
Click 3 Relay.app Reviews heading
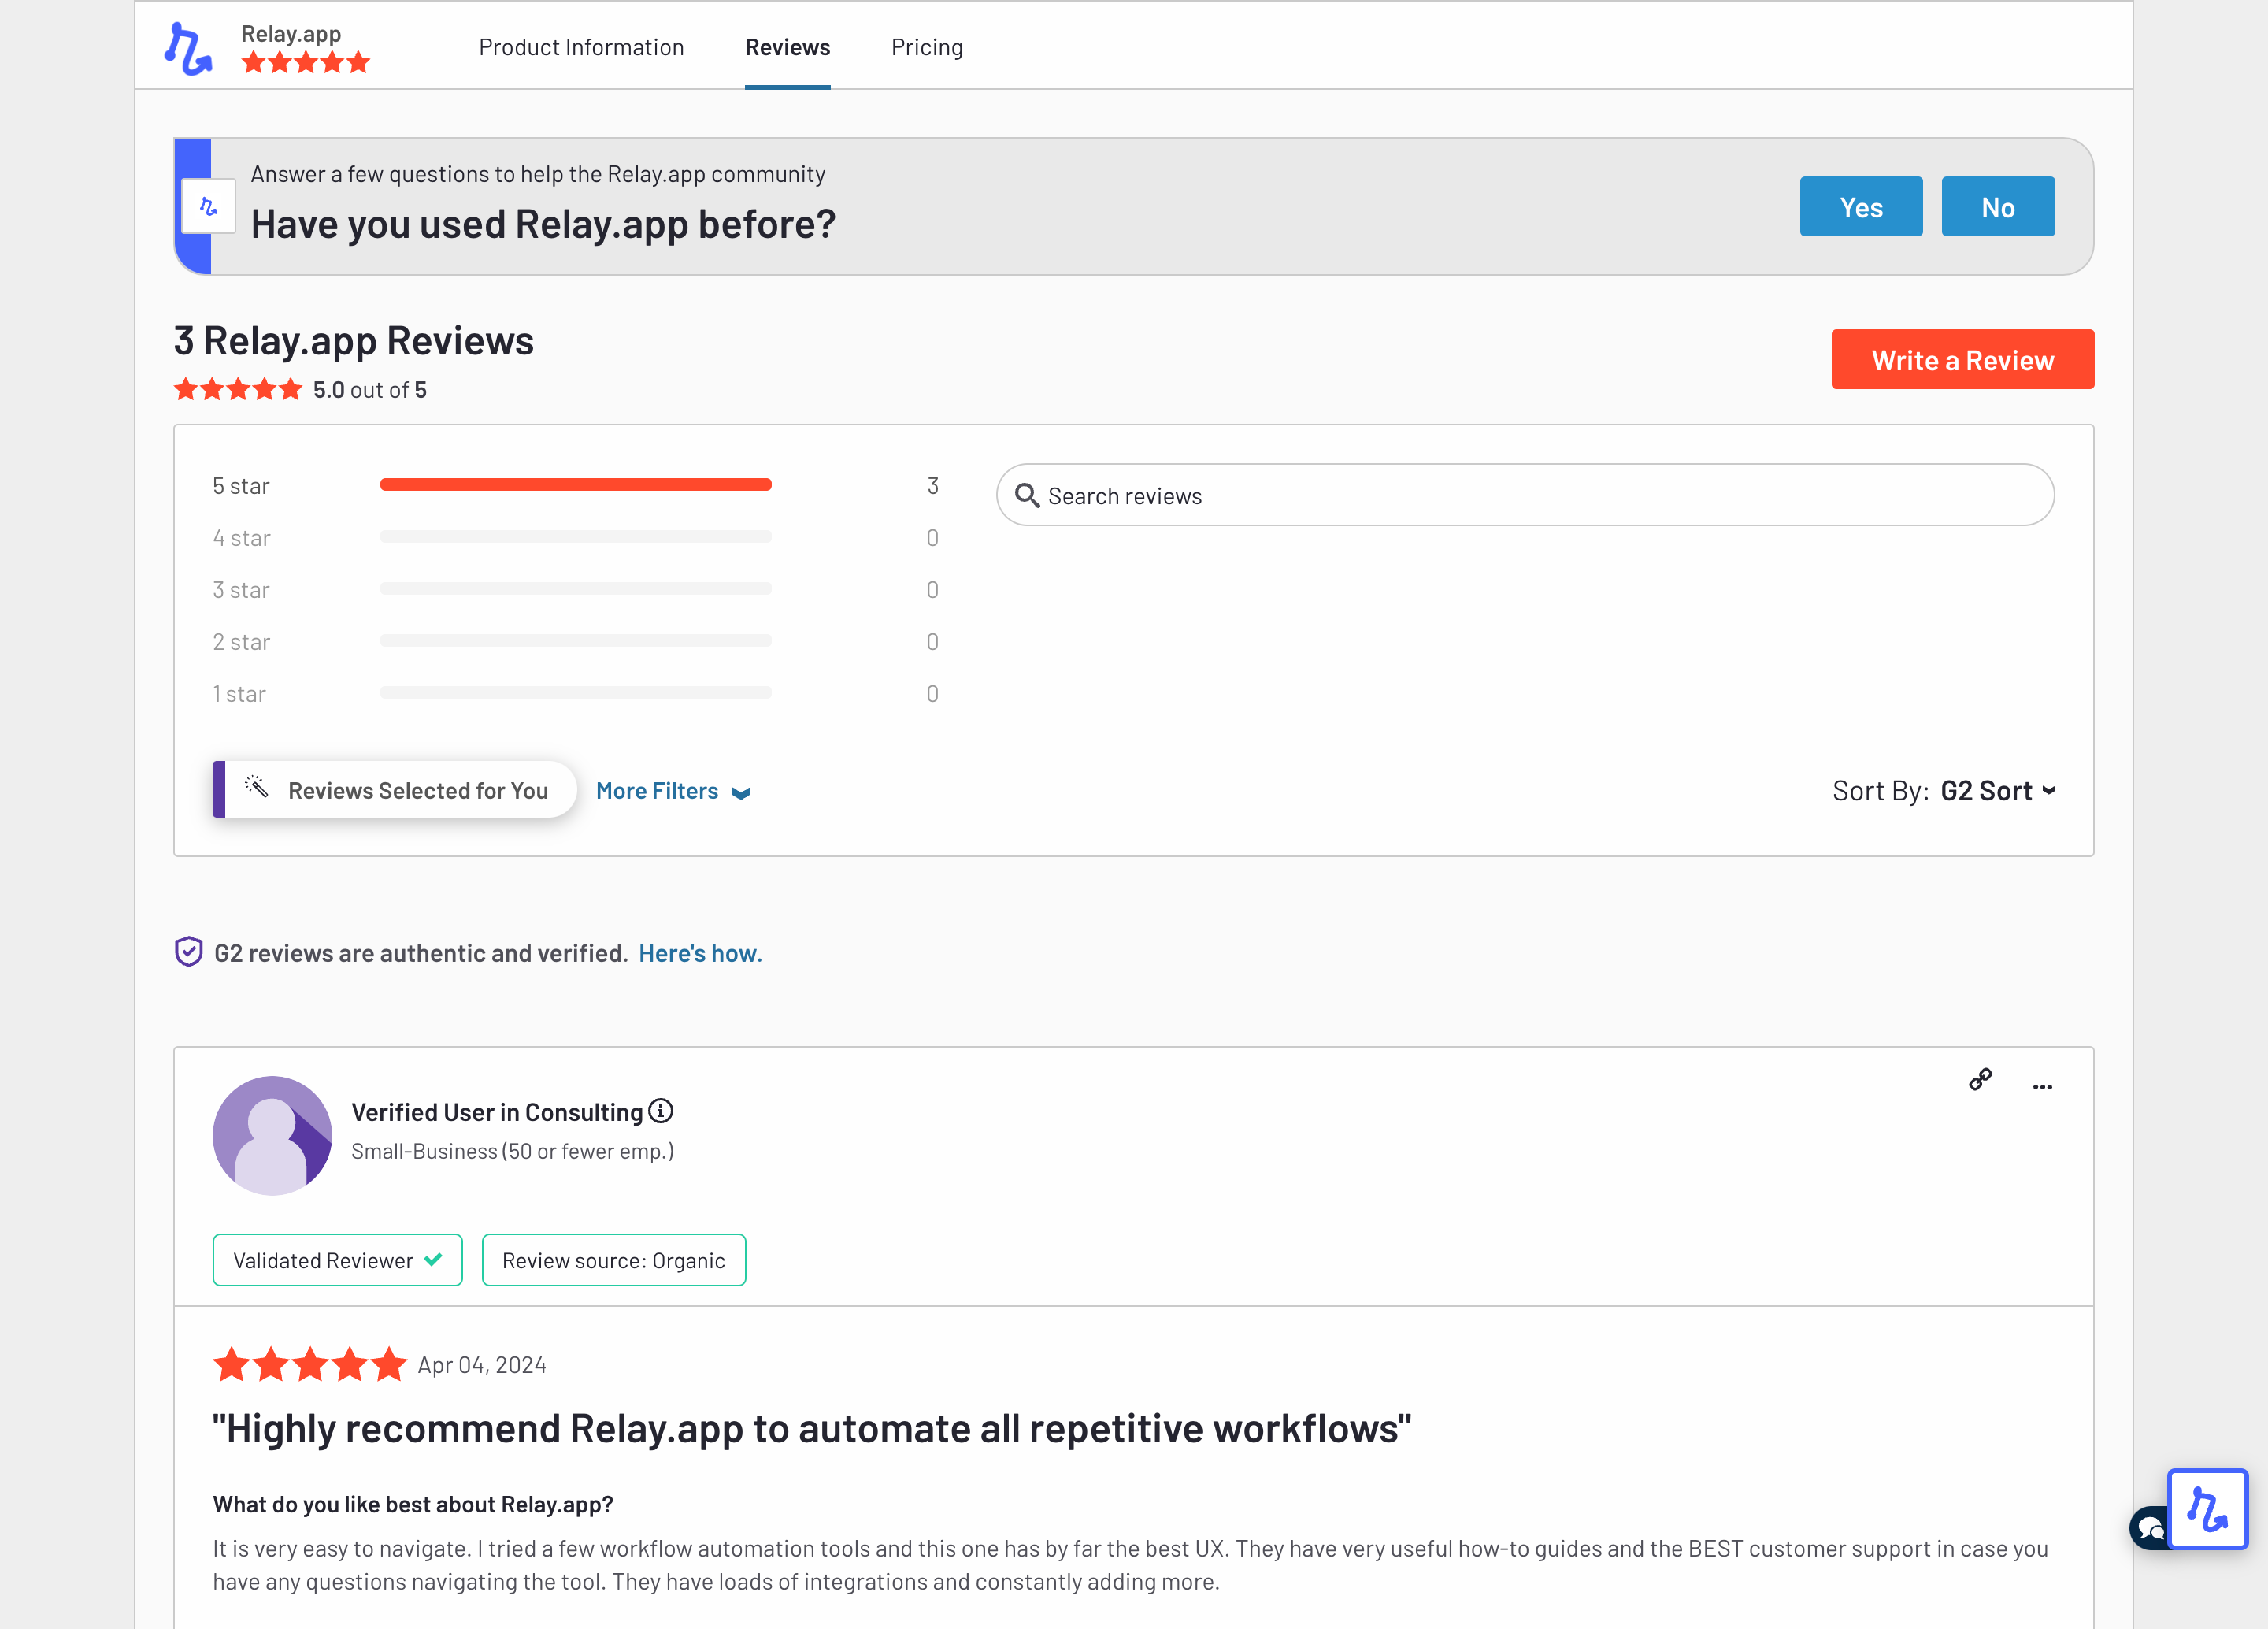354,340
